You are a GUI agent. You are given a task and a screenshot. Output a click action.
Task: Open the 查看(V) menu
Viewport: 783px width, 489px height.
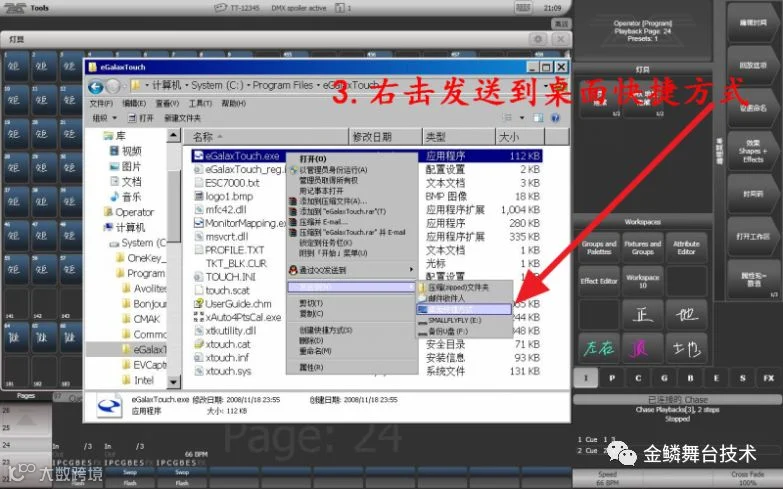pyautogui.click(x=167, y=103)
